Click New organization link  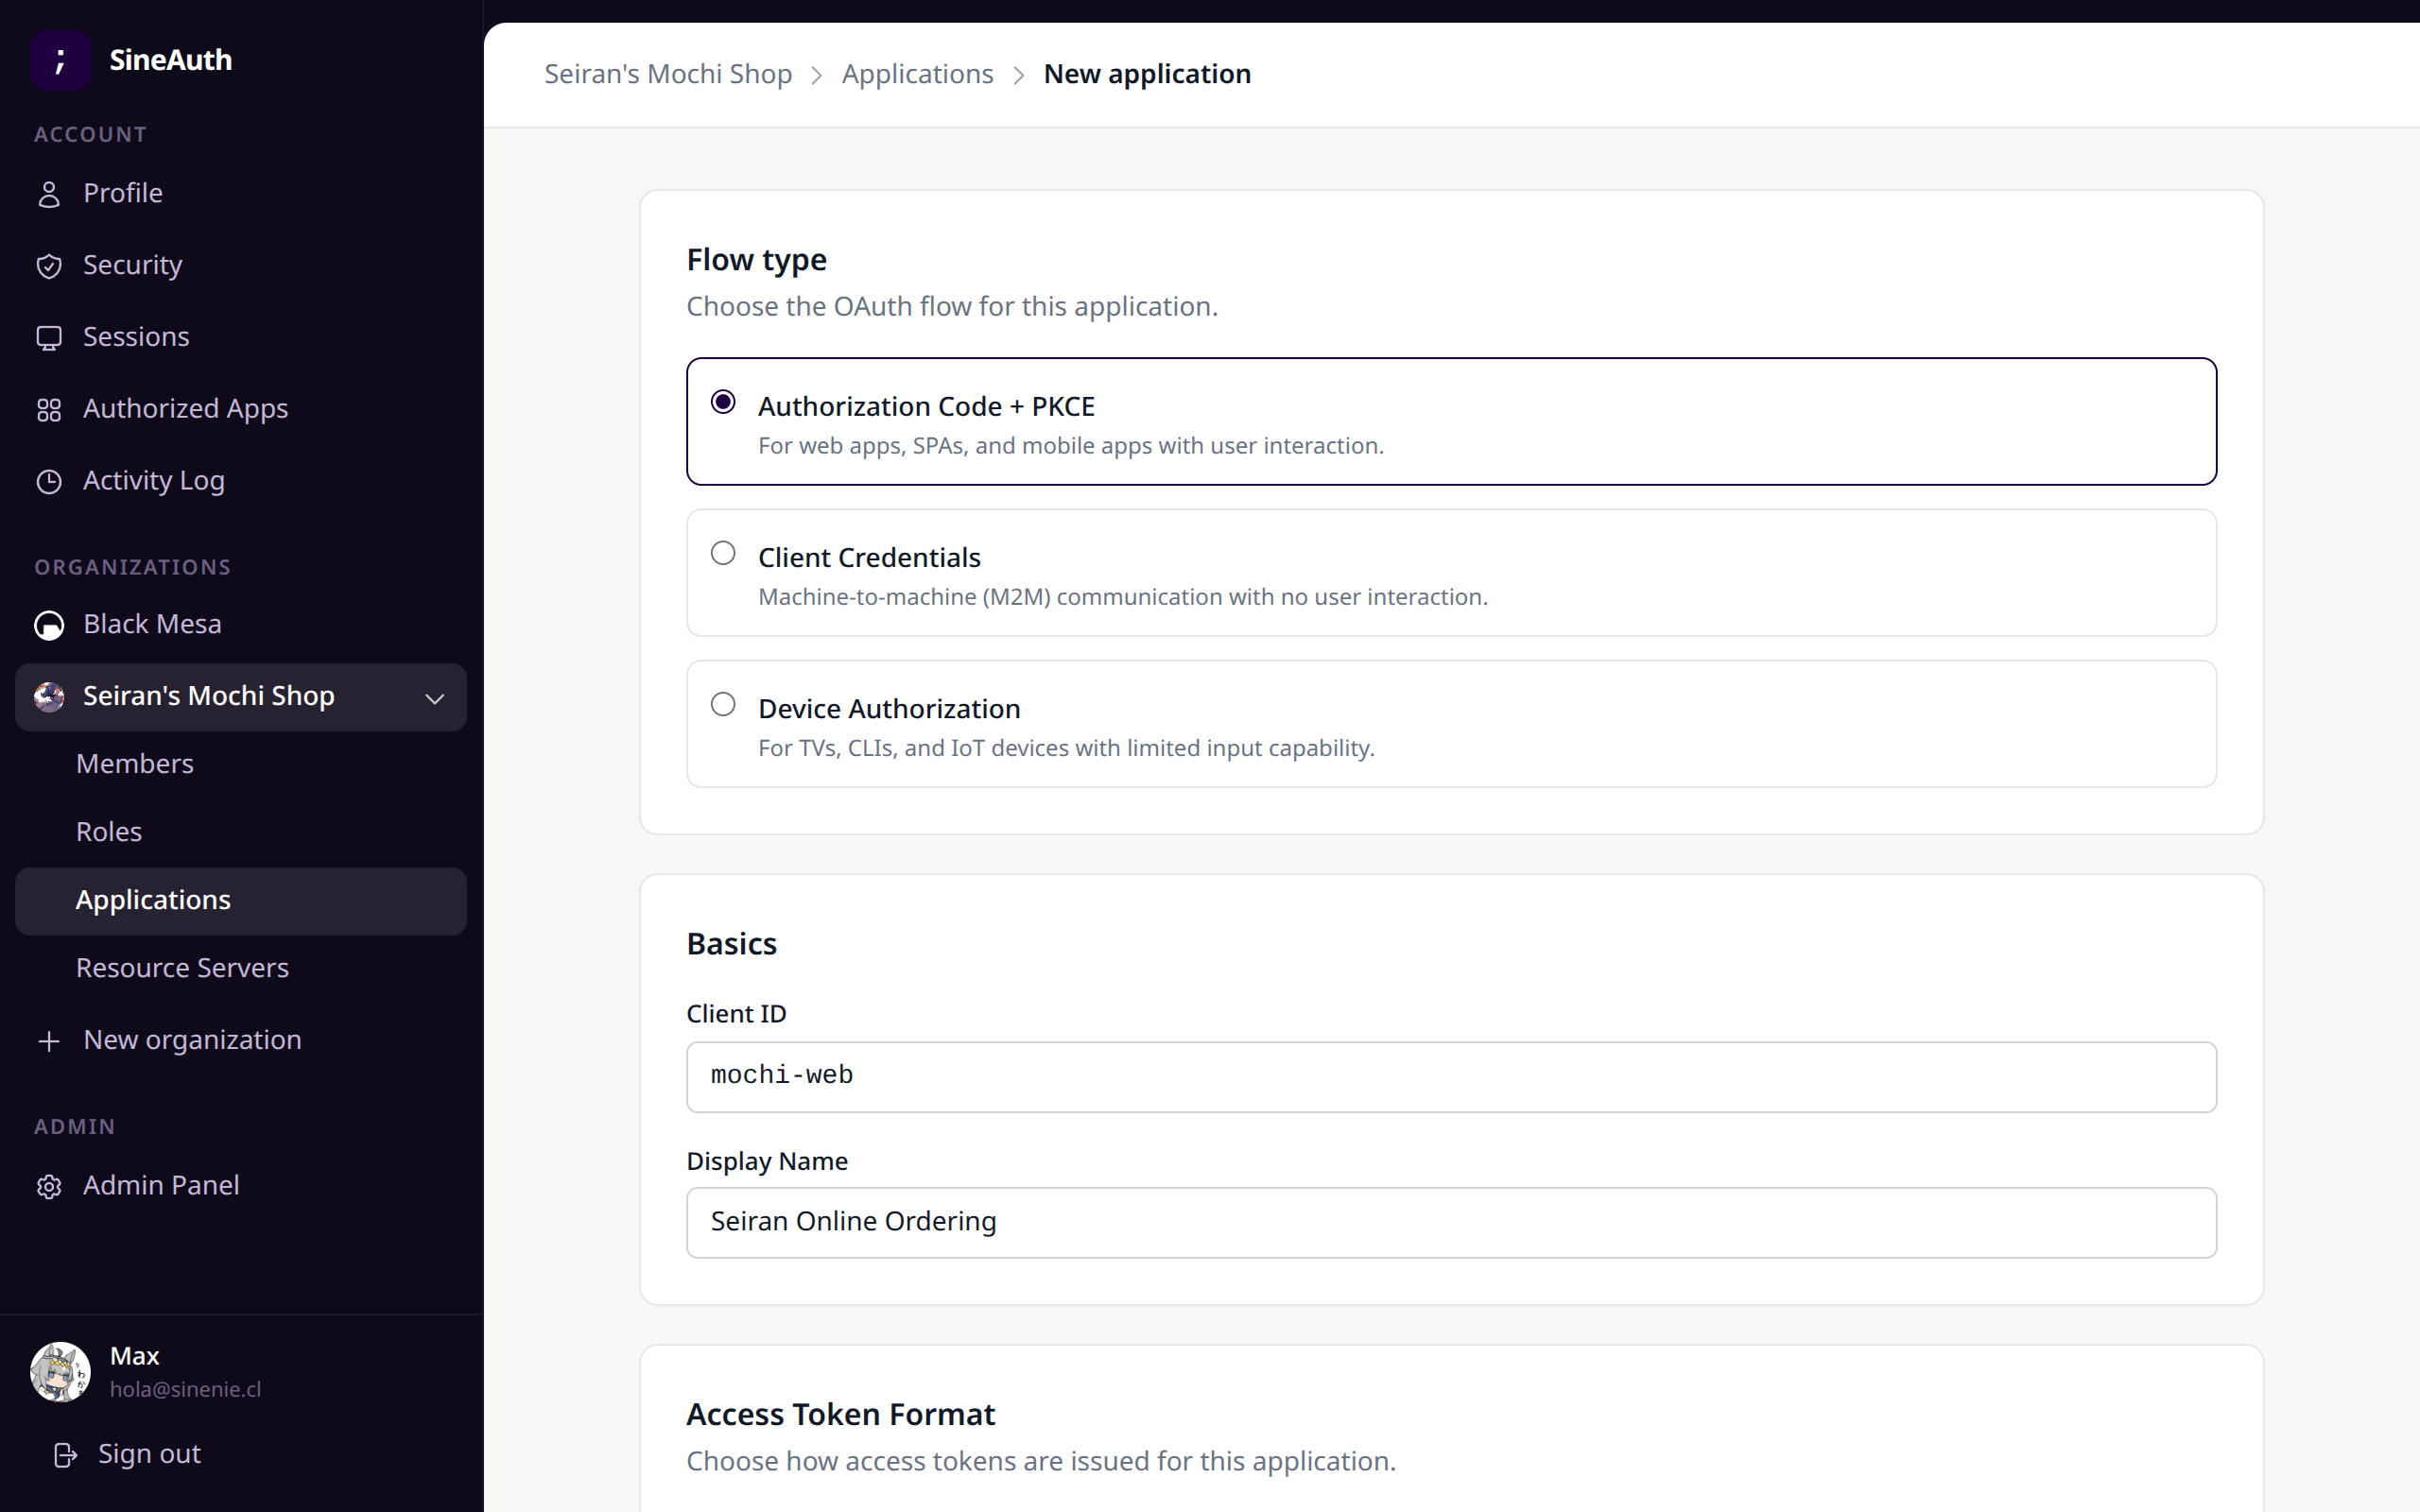coord(241,1040)
